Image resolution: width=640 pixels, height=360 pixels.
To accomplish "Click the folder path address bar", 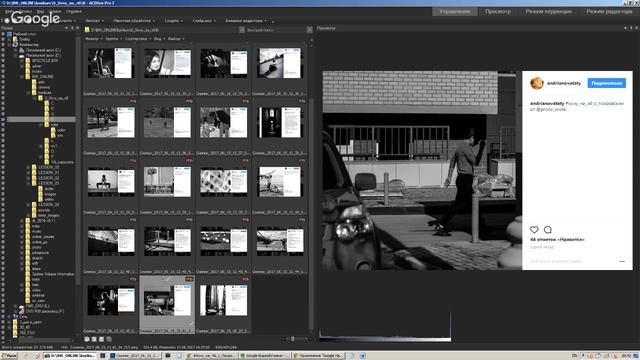I will 161,30.
